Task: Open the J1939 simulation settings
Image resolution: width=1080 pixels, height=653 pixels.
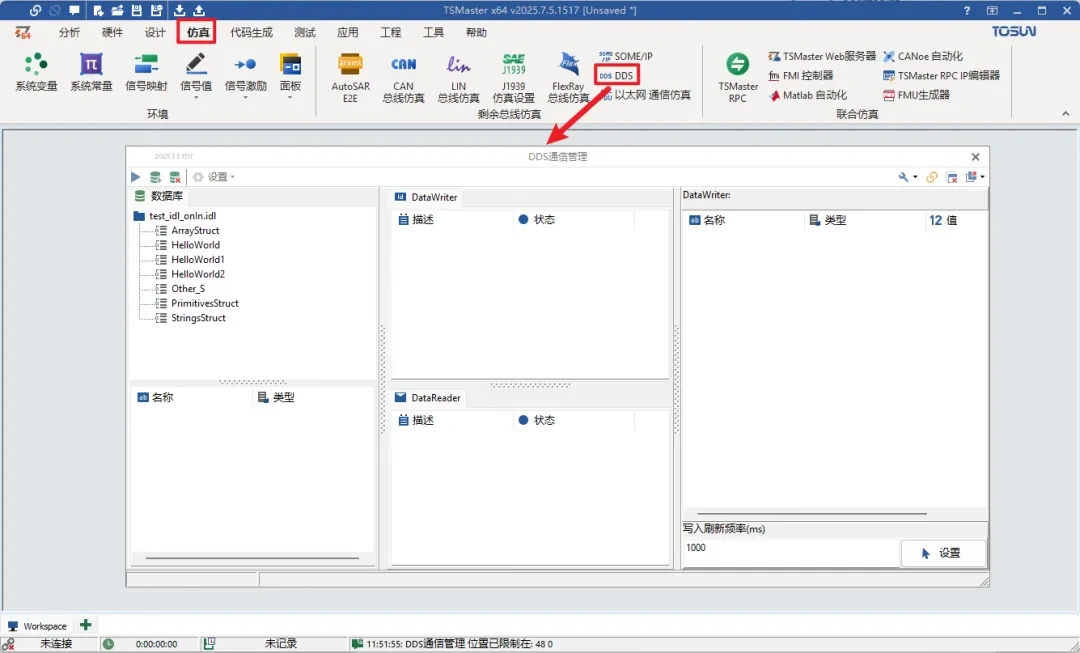Action: coord(513,77)
